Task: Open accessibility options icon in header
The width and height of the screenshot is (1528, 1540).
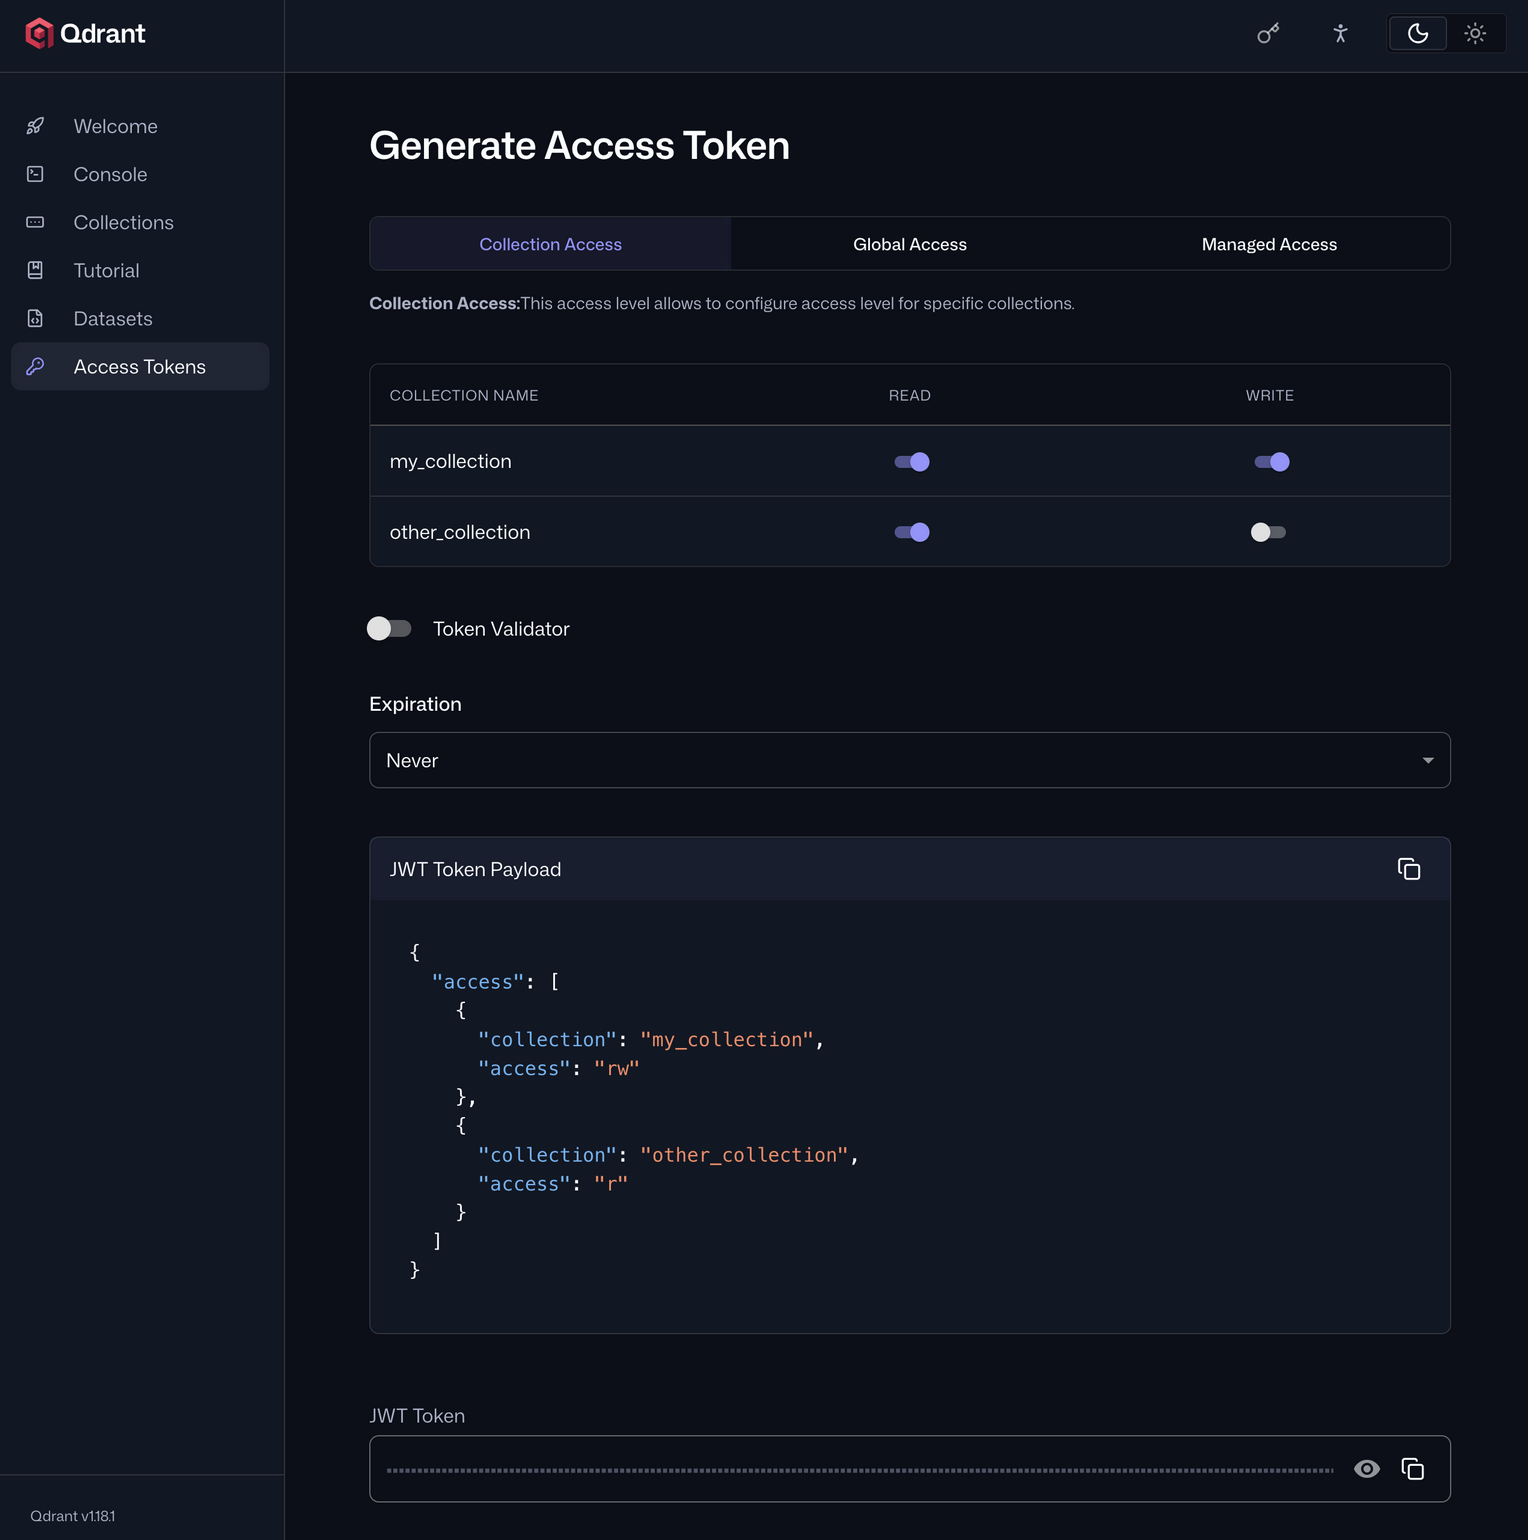Action: click(x=1340, y=34)
